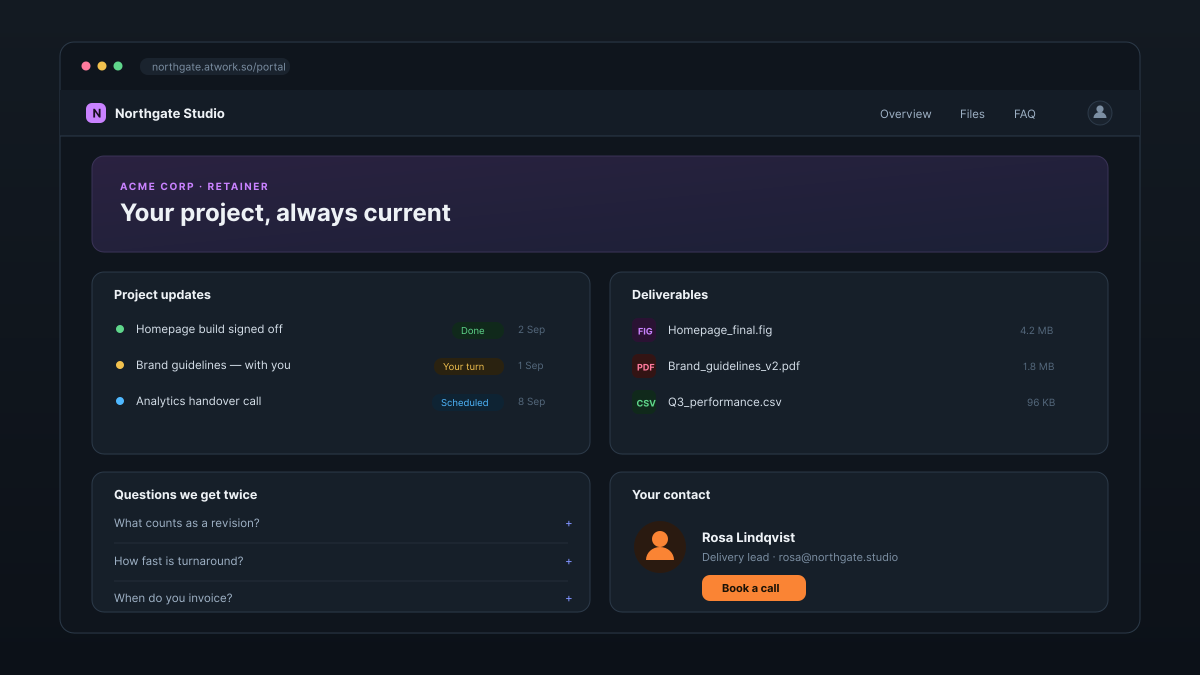Click the FIG file type icon
1200x675 pixels.
(x=645, y=330)
